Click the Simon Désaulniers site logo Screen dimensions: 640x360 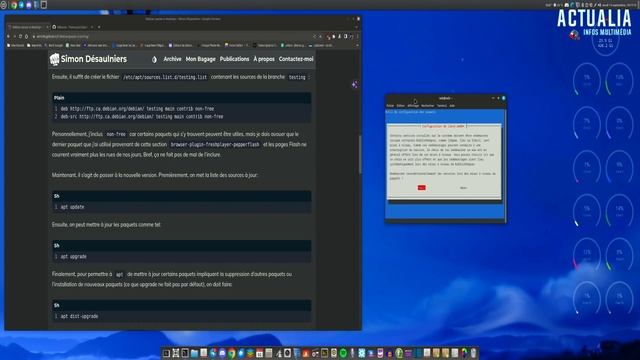(88, 59)
